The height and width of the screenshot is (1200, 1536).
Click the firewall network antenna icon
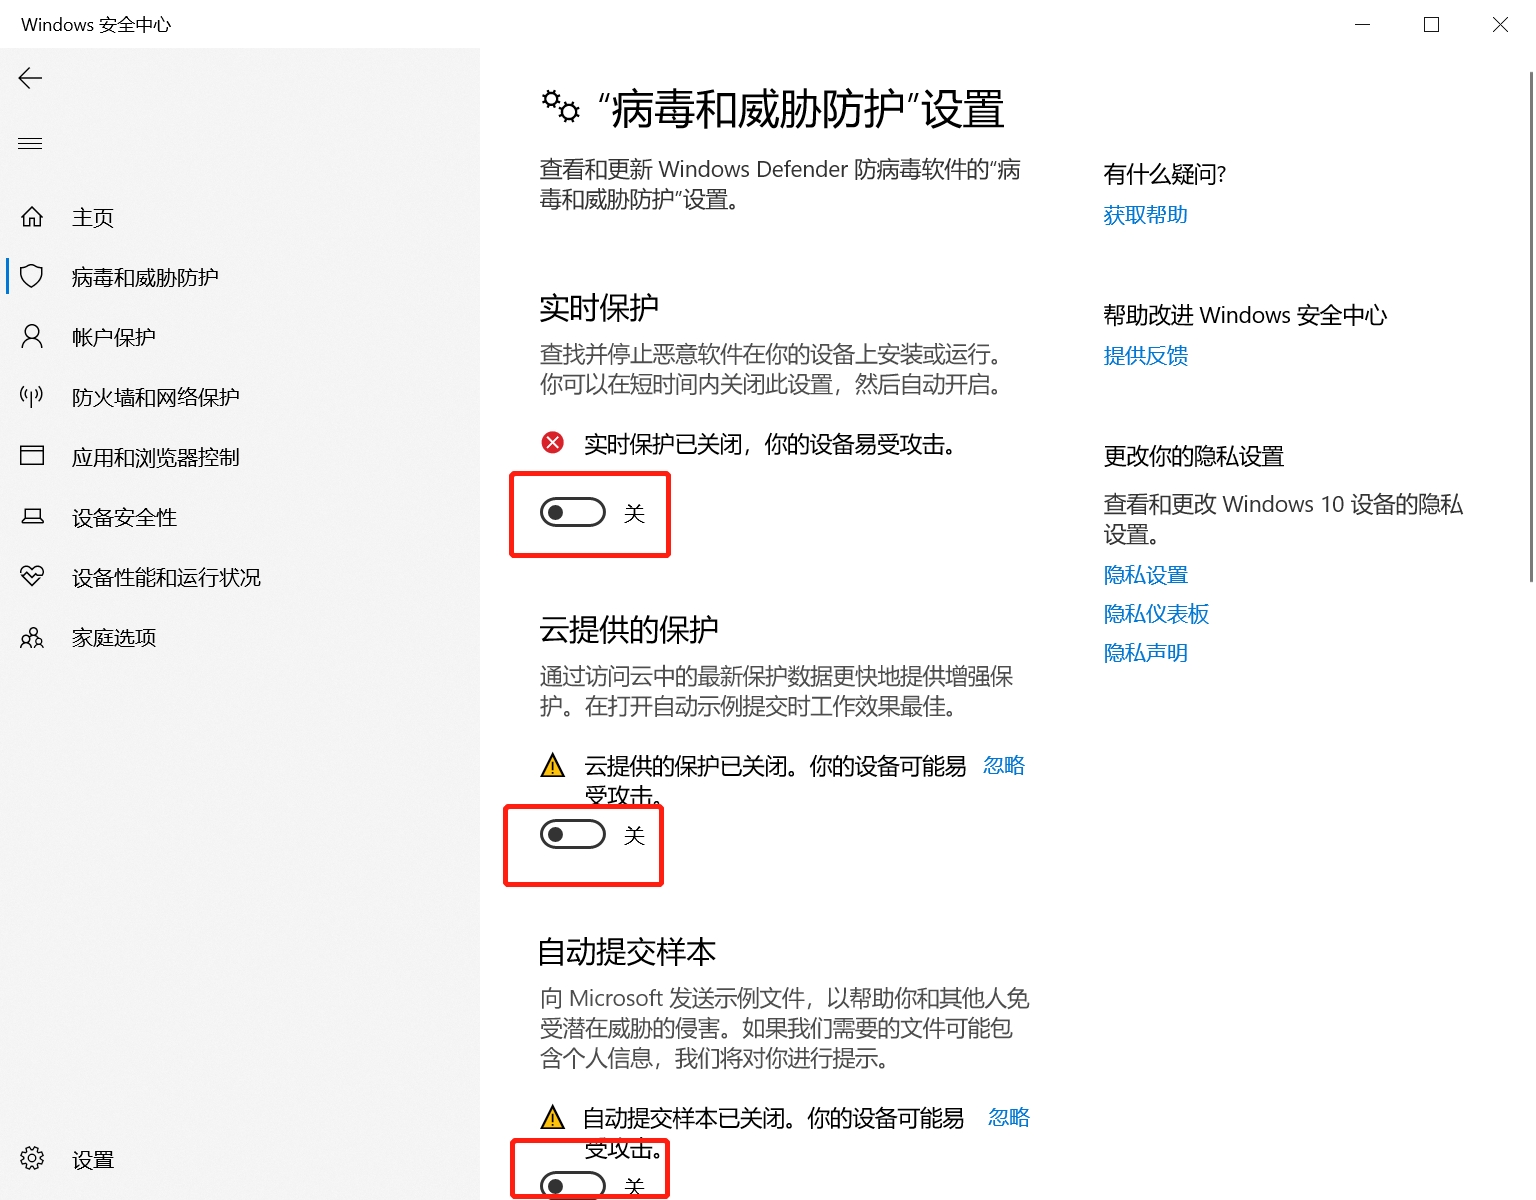[32, 396]
